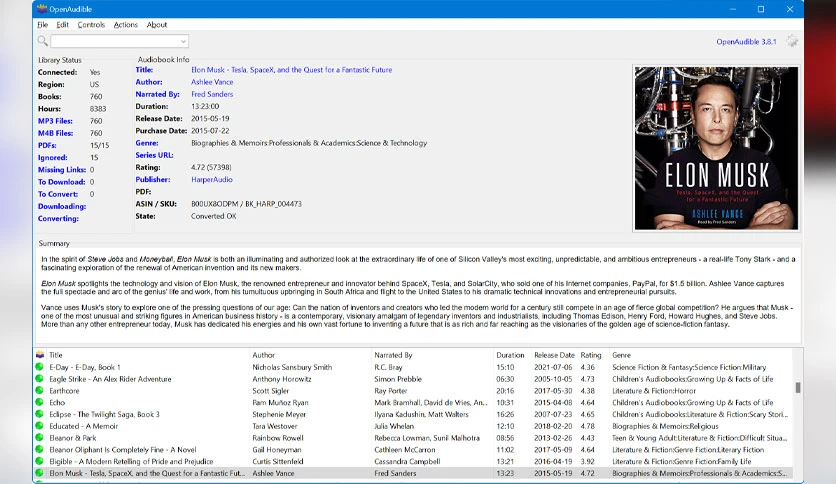Click green status icon for Eleanor Oliphant row
The image size is (836, 484).
click(39, 449)
